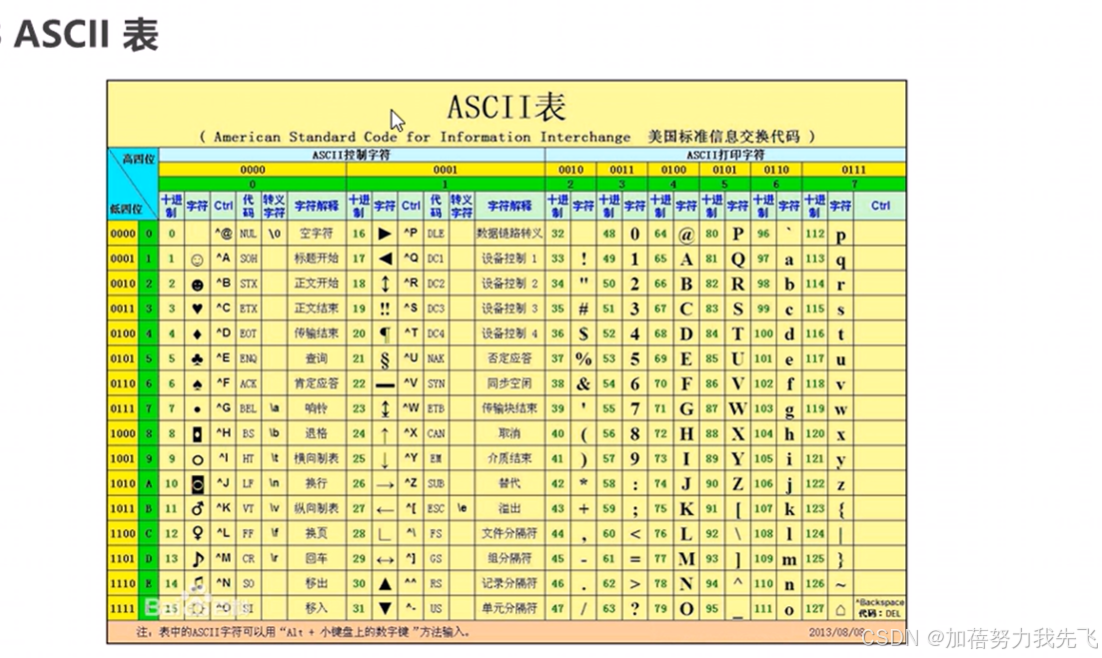Select the '退格' cell

pos(316,434)
